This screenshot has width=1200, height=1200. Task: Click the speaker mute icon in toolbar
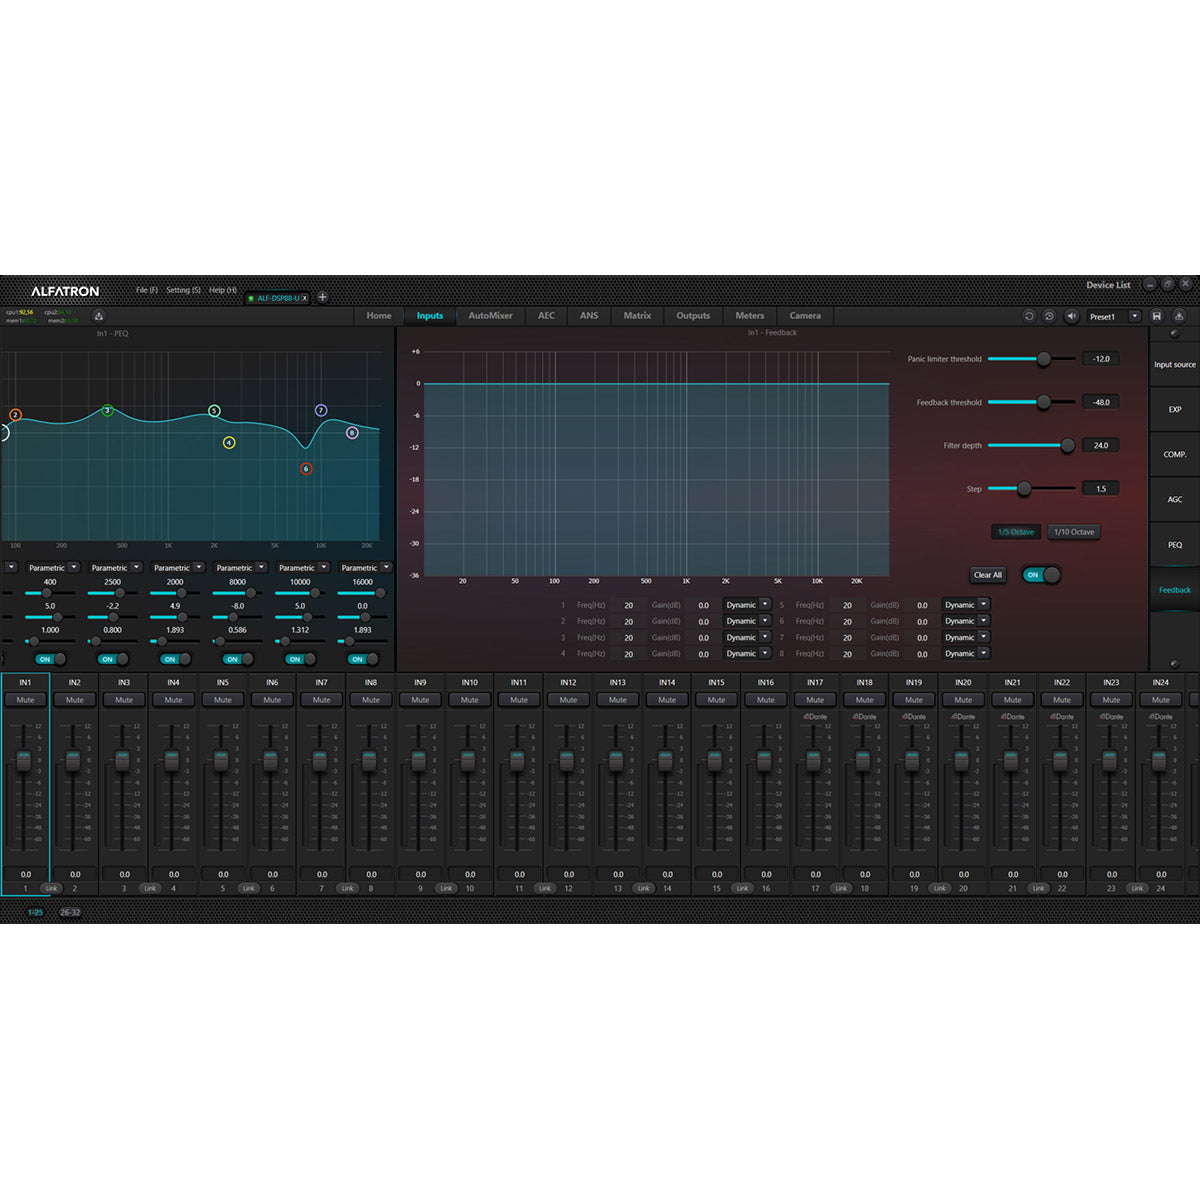(1072, 316)
